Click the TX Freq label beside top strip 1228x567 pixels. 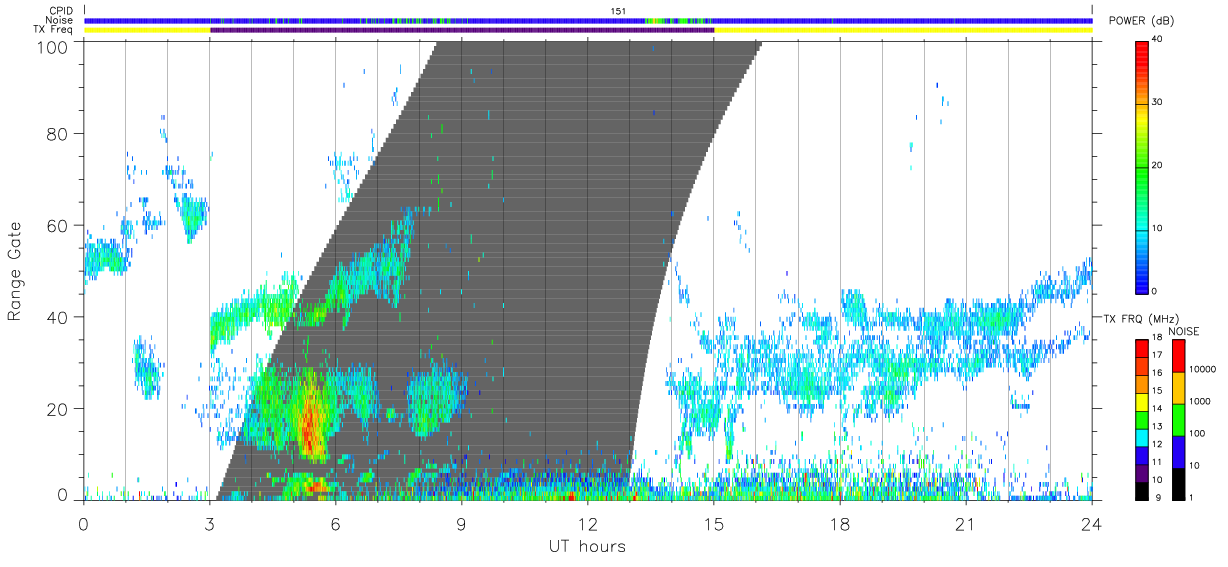54,30
